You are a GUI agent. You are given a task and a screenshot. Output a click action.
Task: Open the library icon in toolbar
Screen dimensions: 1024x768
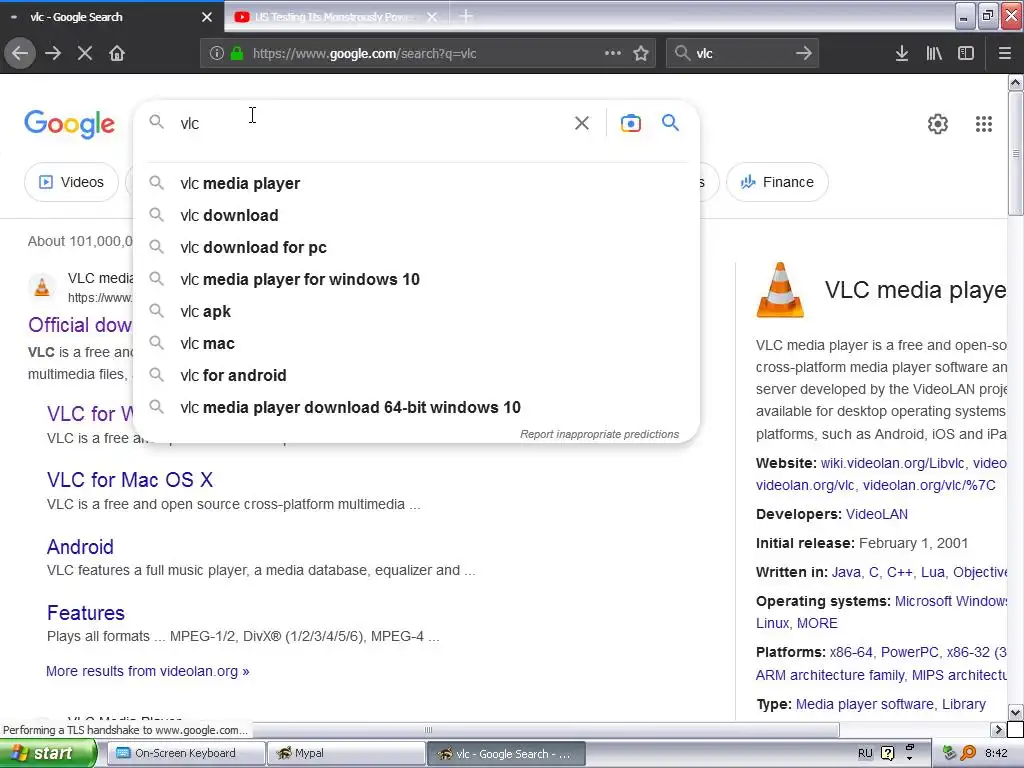[x=934, y=54]
